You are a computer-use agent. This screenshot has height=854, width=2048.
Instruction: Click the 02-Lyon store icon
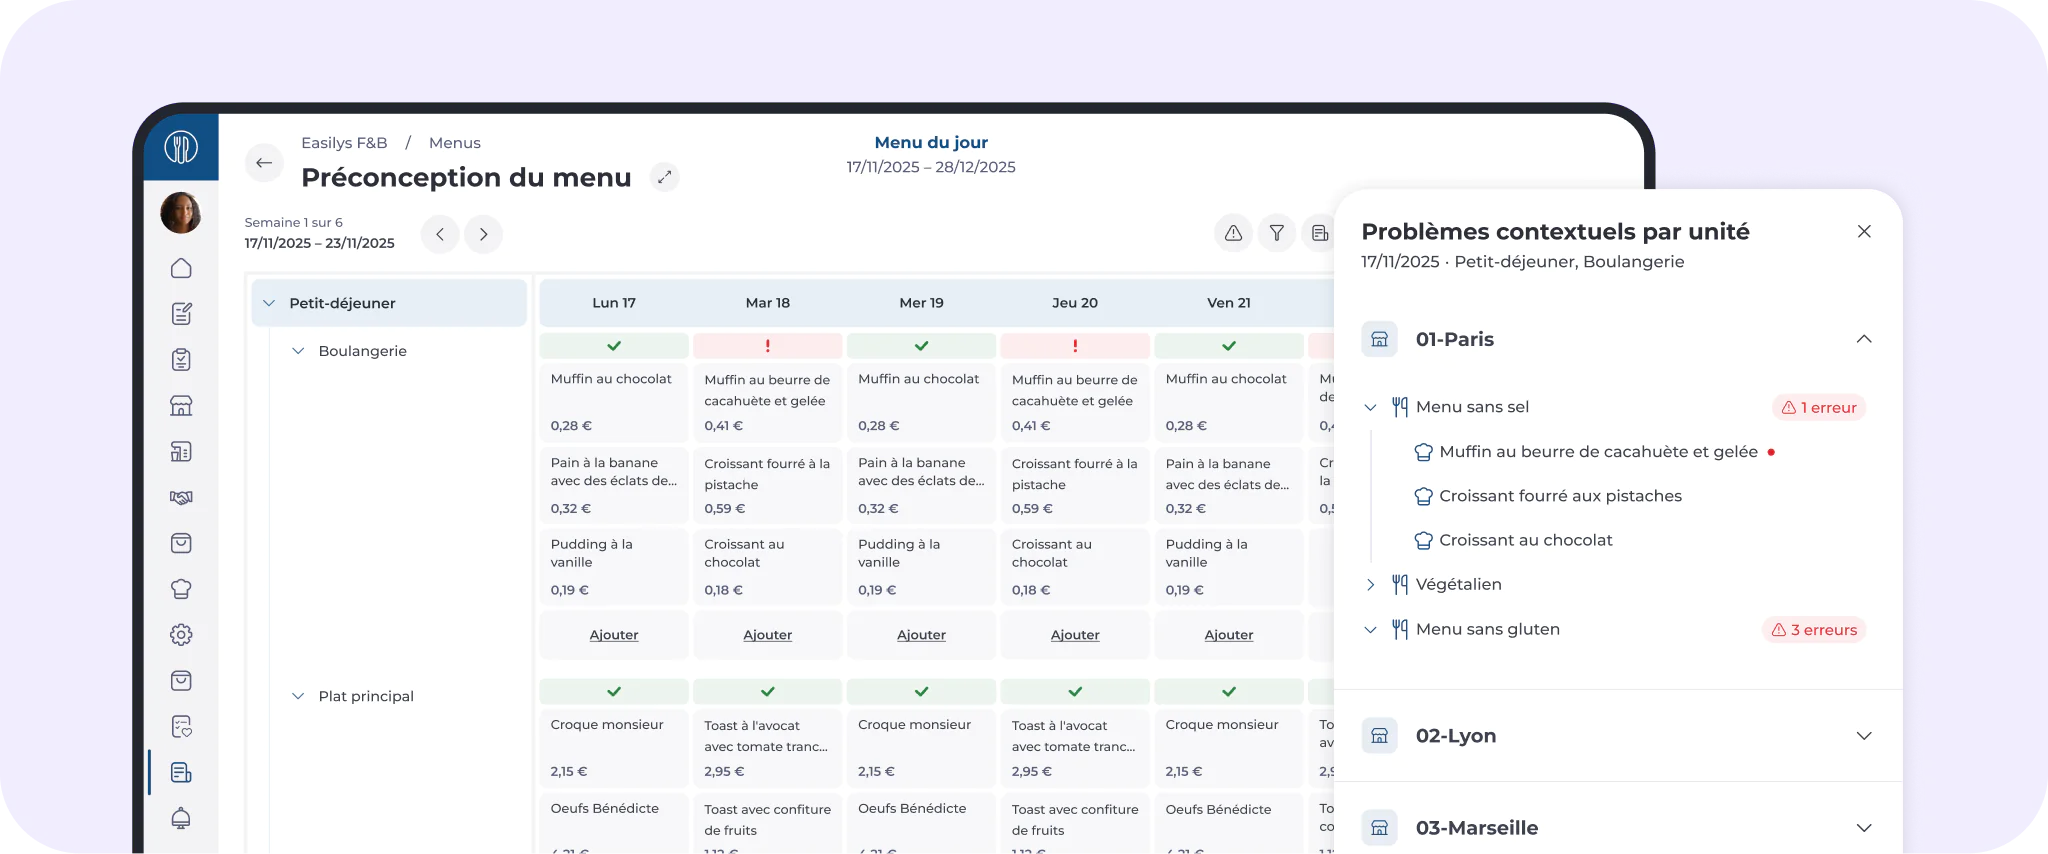pos(1380,736)
